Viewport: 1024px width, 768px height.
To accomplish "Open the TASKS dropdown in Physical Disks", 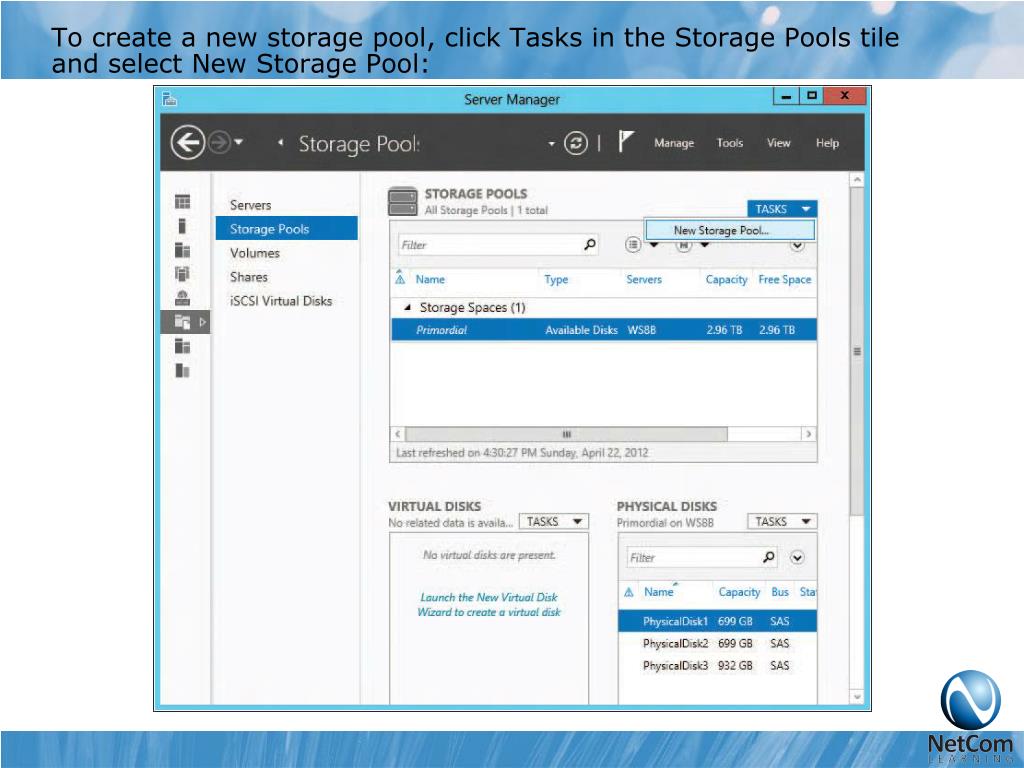I will tap(782, 521).
